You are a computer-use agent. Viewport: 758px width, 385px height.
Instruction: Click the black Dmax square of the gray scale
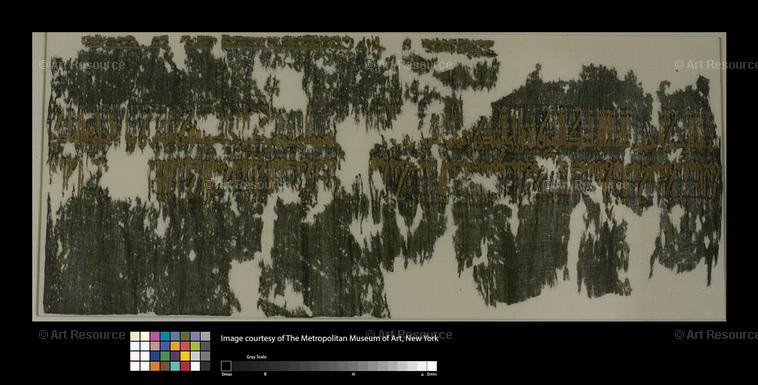226,366
